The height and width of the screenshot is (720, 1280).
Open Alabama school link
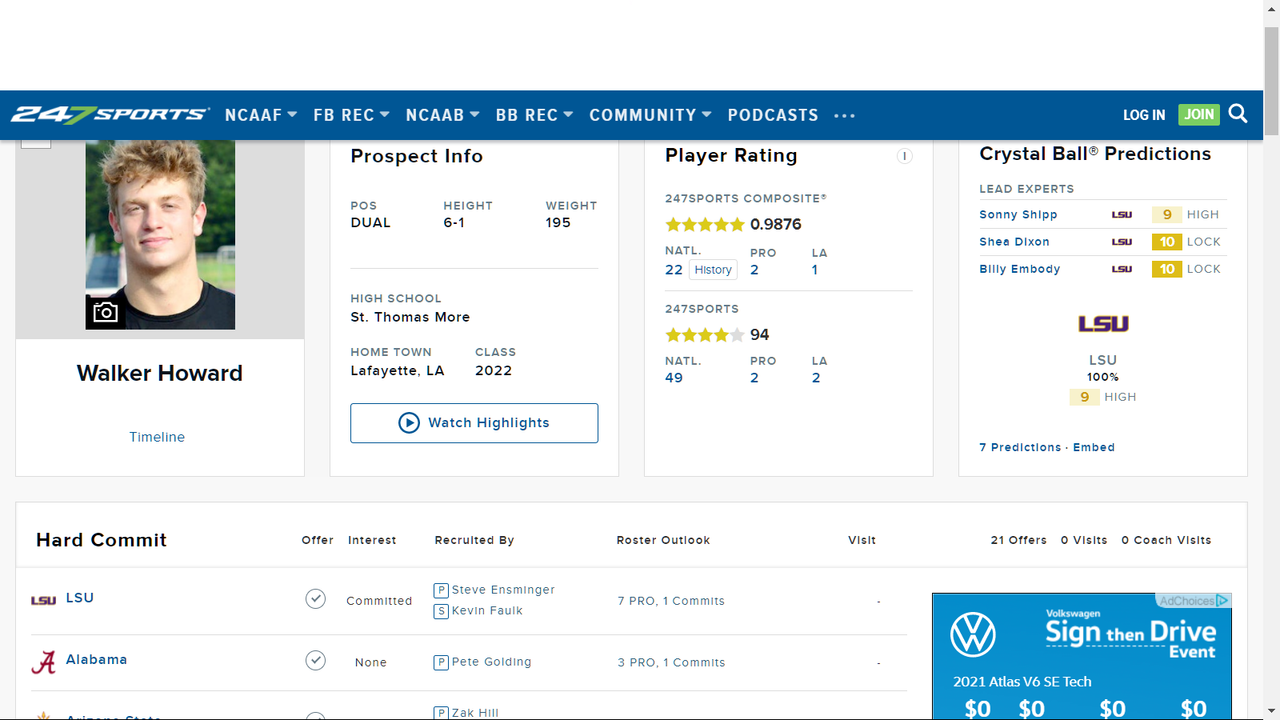point(96,660)
